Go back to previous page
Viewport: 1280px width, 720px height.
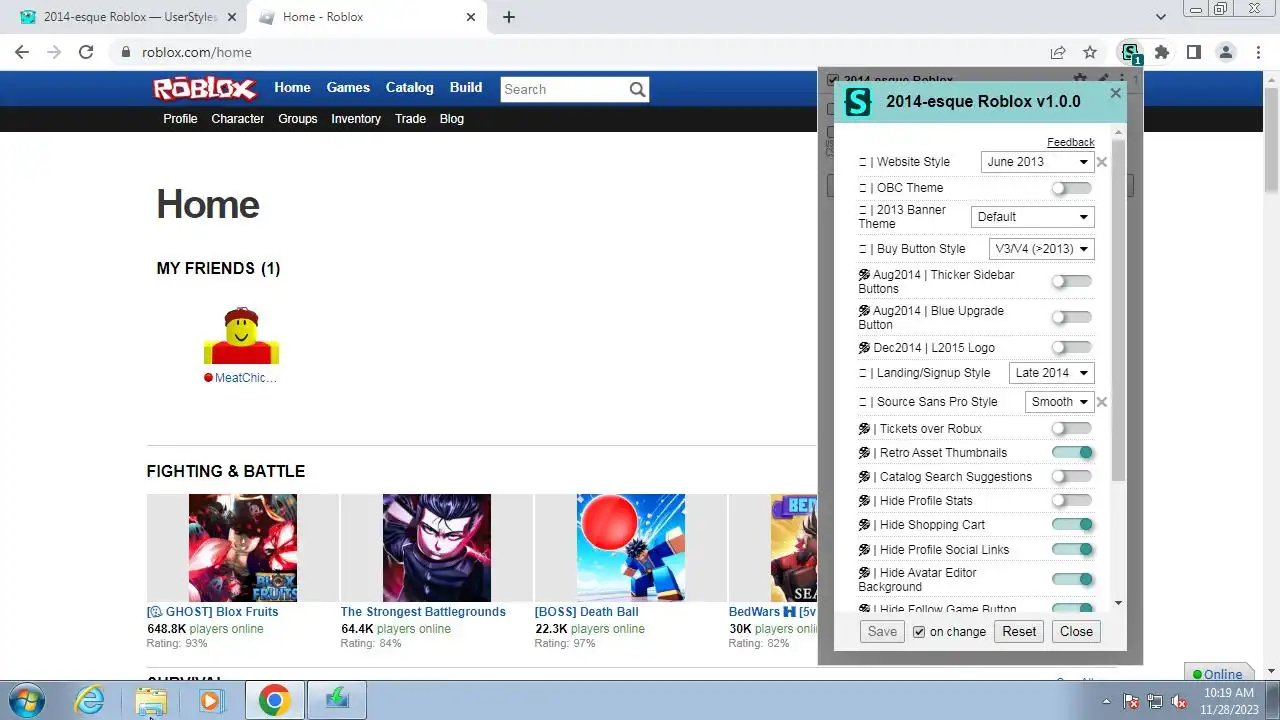(22, 52)
